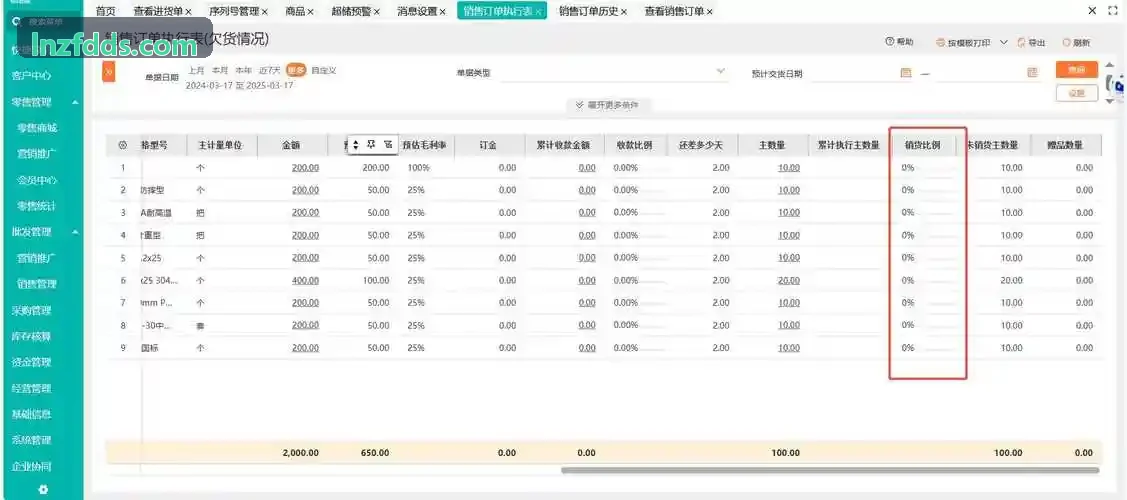Open the sidebar settings gear
This screenshot has width=1127, height=500.
pyautogui.click(x=43, y=489)
